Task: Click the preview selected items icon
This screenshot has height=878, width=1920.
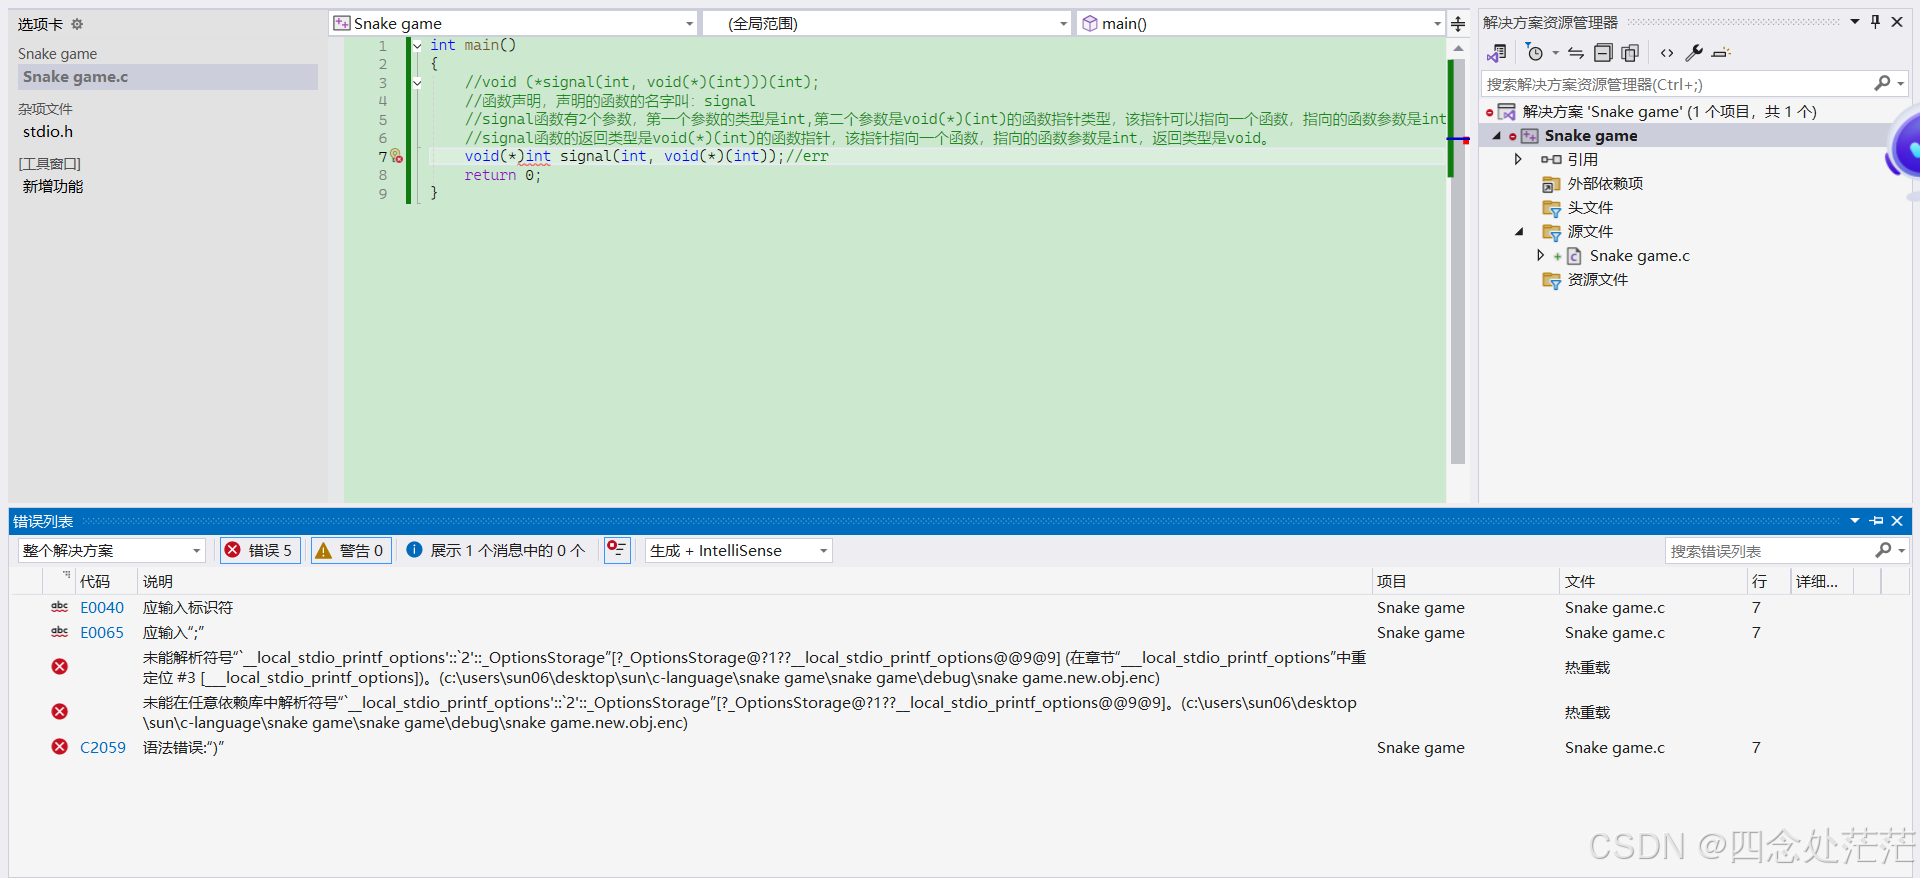Action: click(1721, 53)
